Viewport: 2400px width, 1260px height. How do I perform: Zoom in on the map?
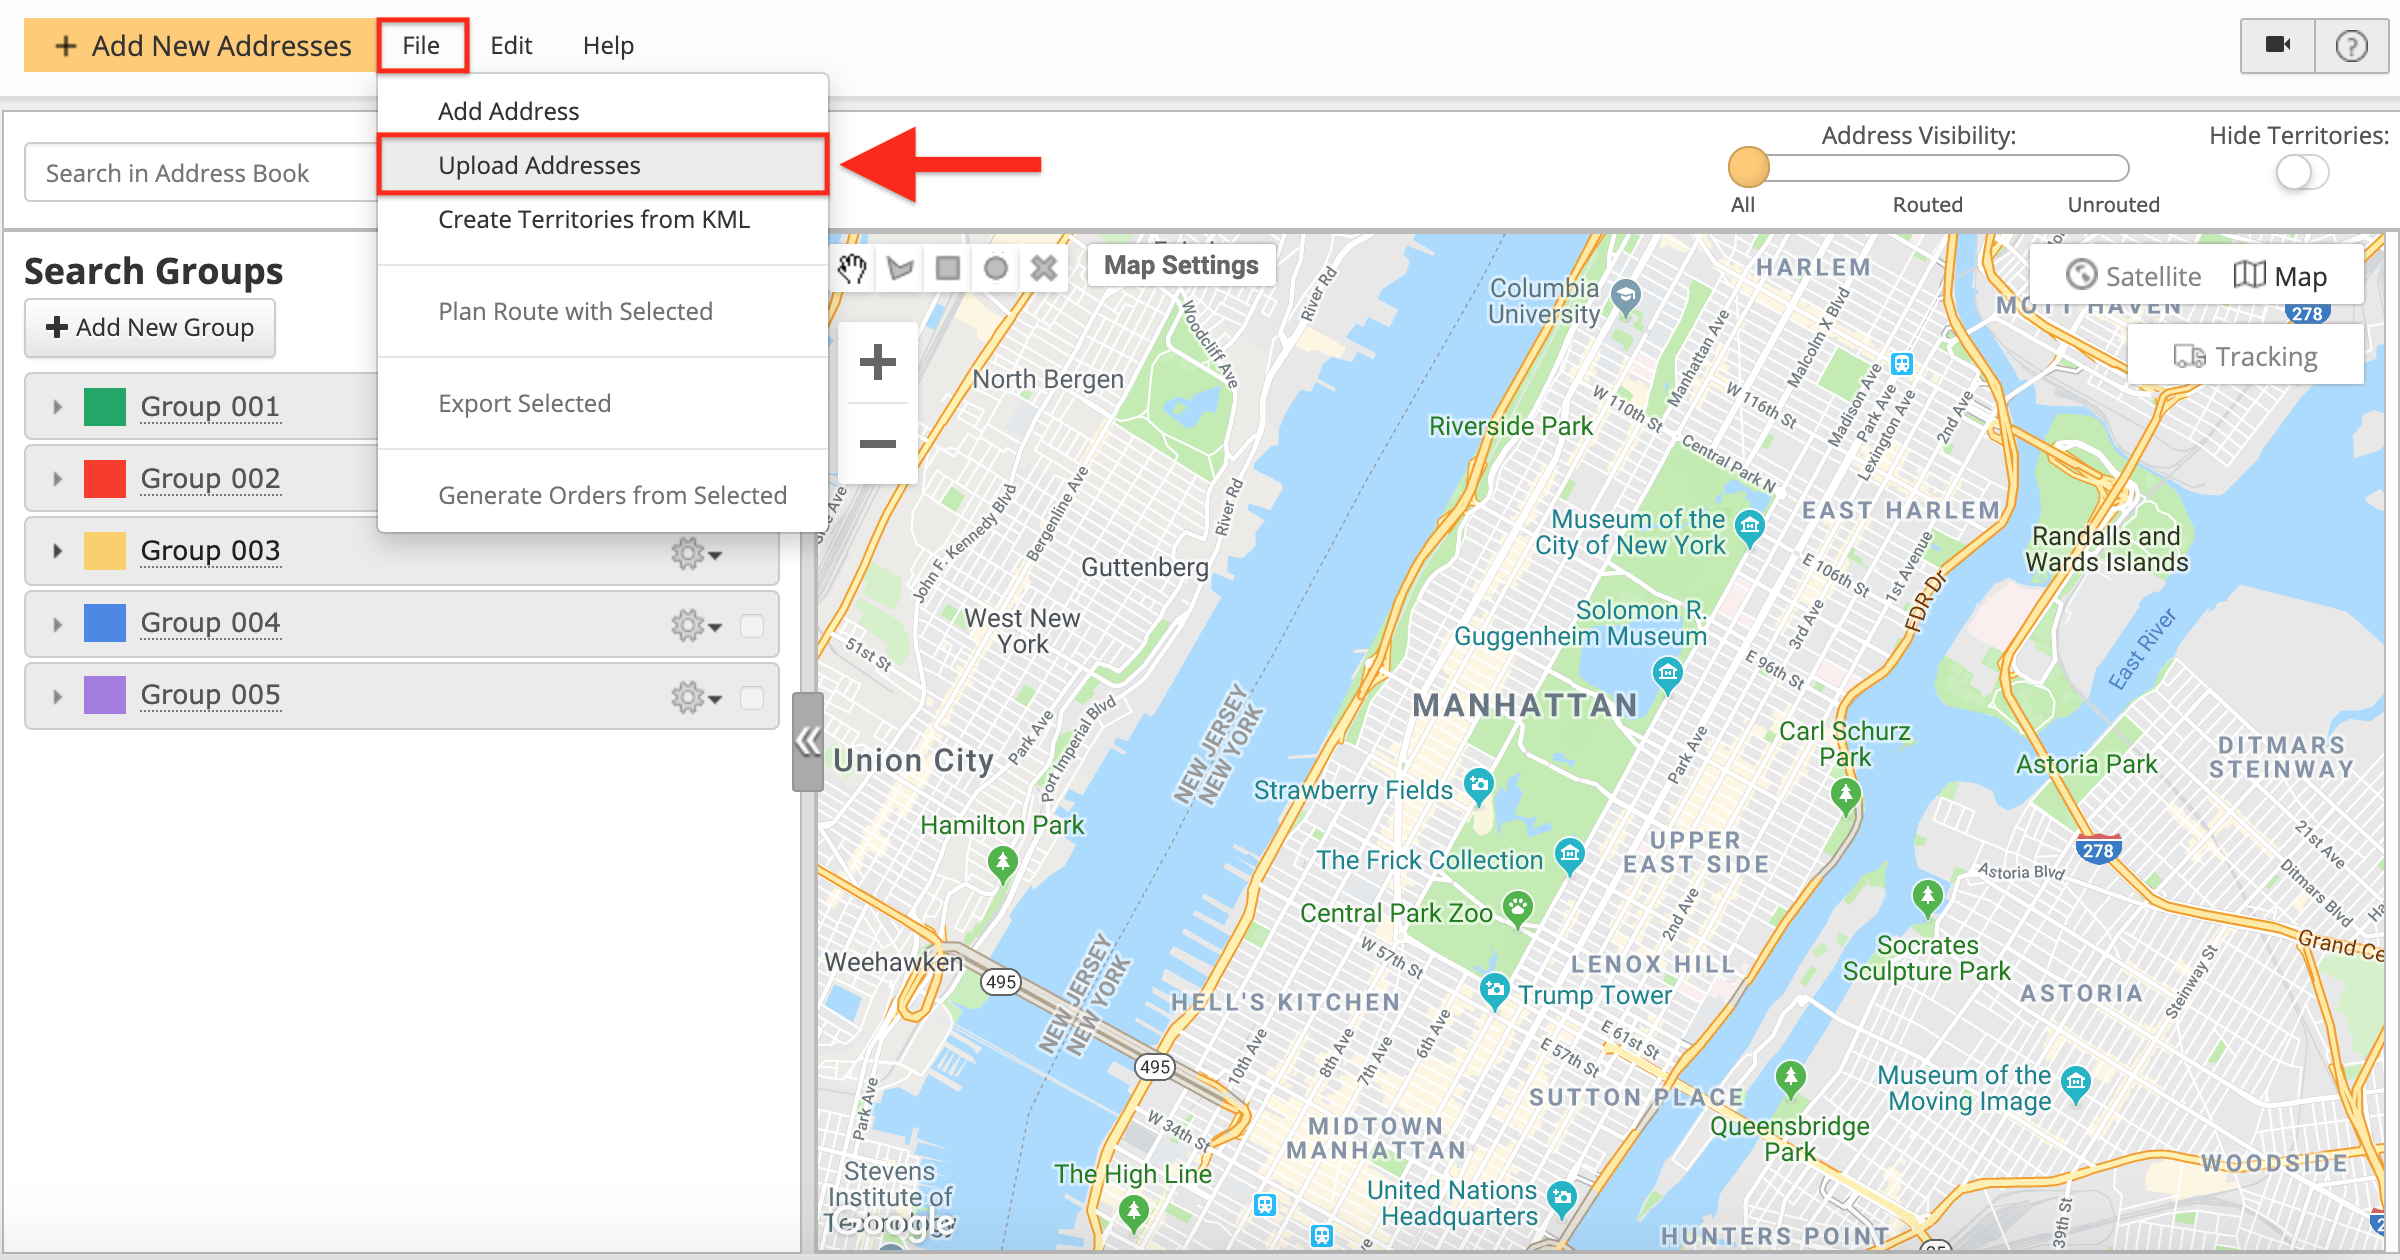click(877, 362)
